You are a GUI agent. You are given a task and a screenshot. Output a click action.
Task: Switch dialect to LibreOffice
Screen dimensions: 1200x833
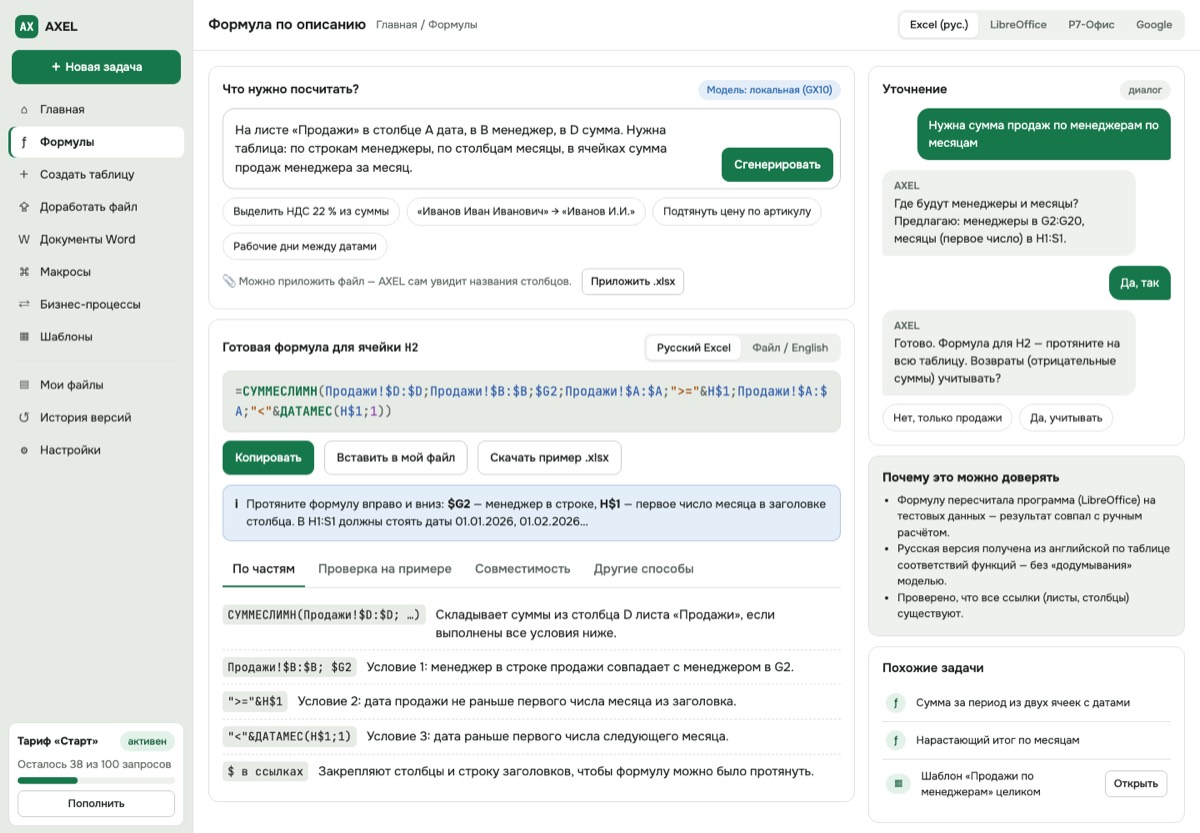pos(1018,25)
